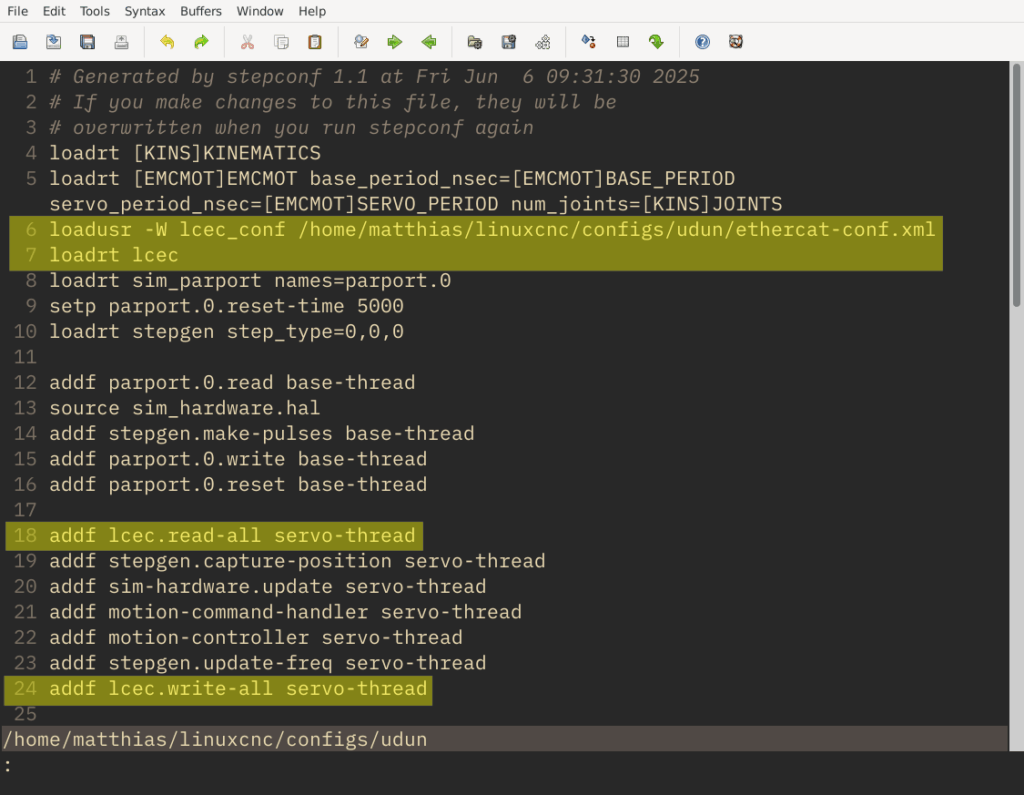This screenshot has height=795, width=1024.
Task: Click 'addf lcec.write-all servo-thread' line
Action: pyautogui.click(x=238, y=689)
